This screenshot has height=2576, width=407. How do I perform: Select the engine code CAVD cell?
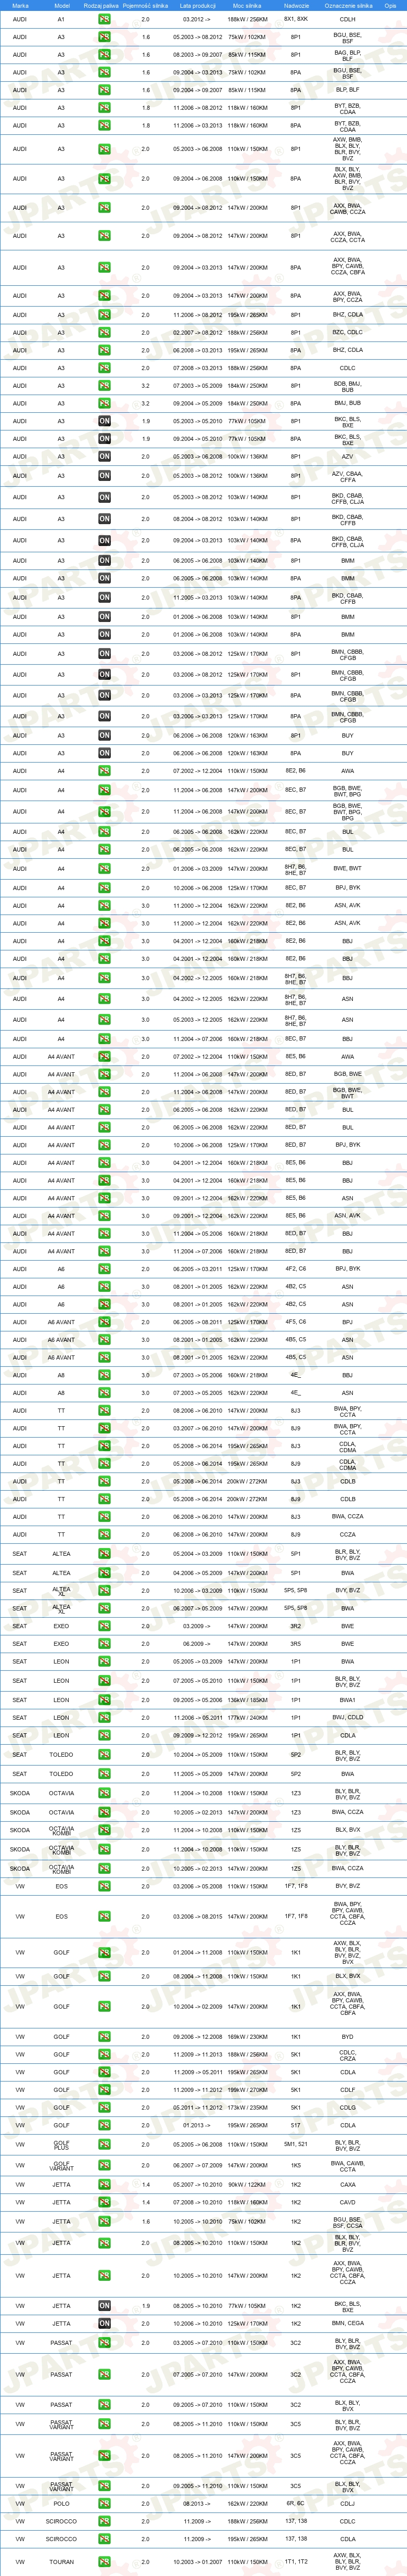pyautogui.click(x=347, y=2202)
